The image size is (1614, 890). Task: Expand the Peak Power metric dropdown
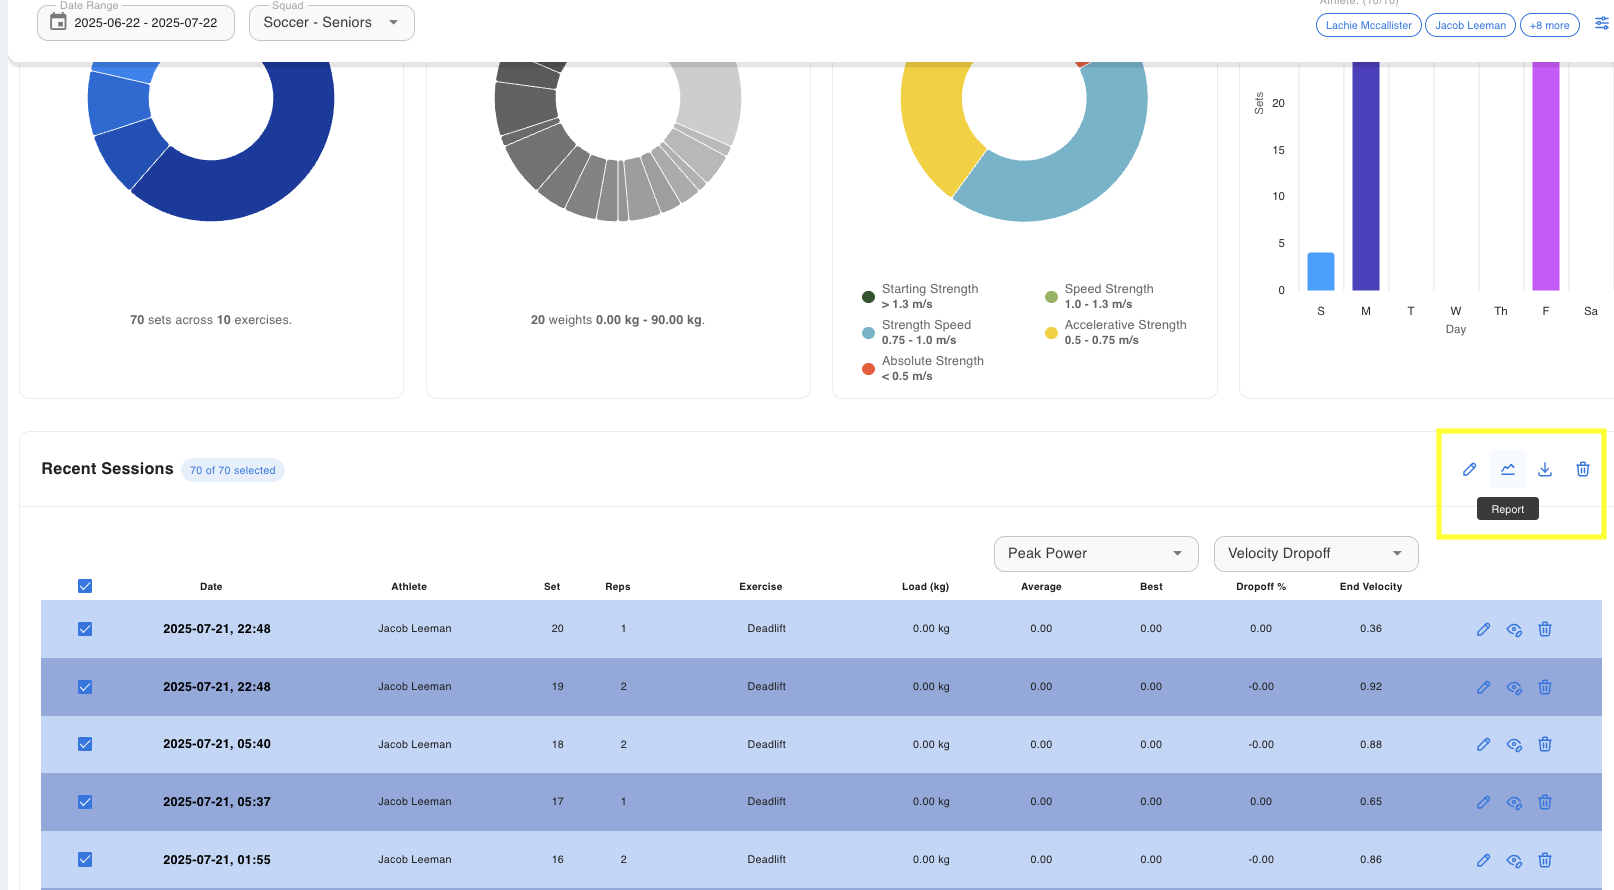1096,554
